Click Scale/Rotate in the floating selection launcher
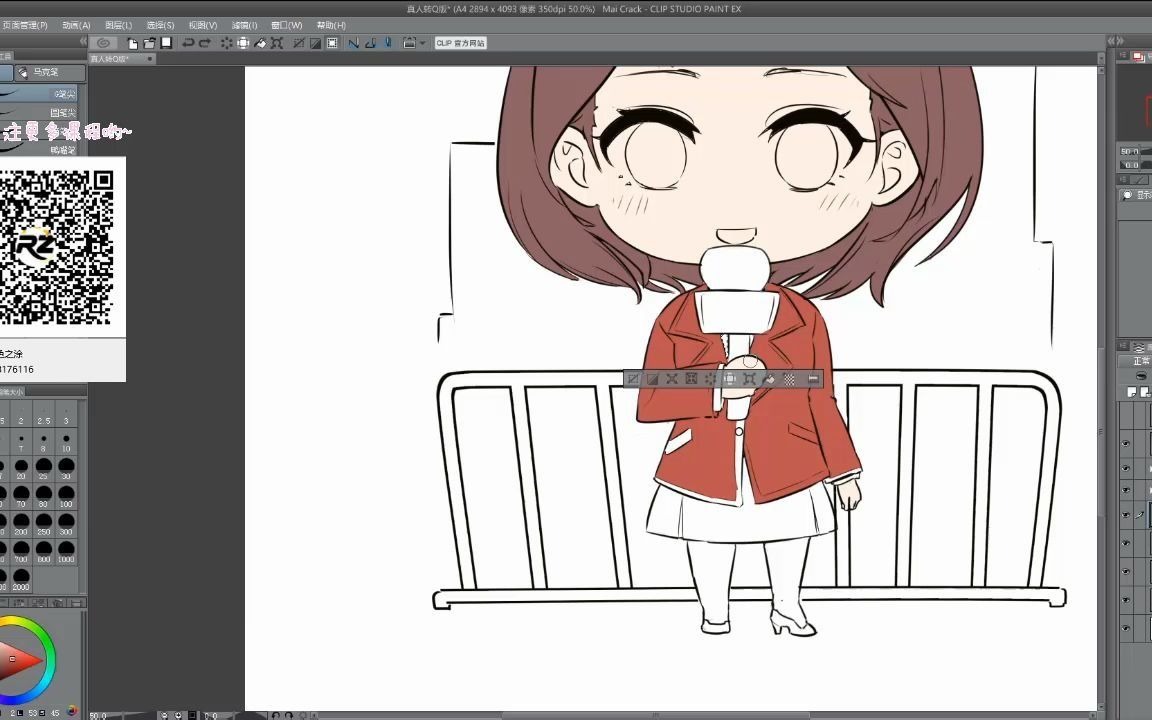The height and width of the screenshot is (720, 1152). pyautogui.click(x=749, y=379)
